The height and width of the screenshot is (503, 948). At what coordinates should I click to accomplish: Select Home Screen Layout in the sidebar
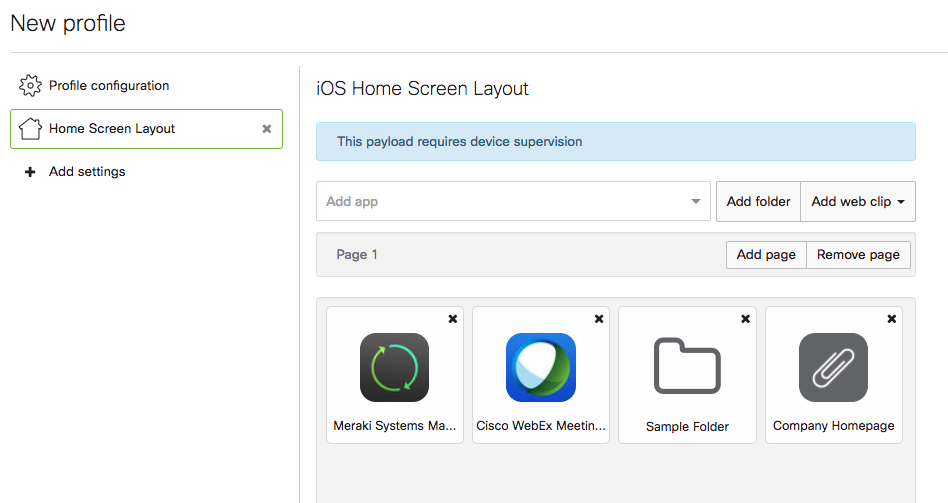[x=146, y=129]
